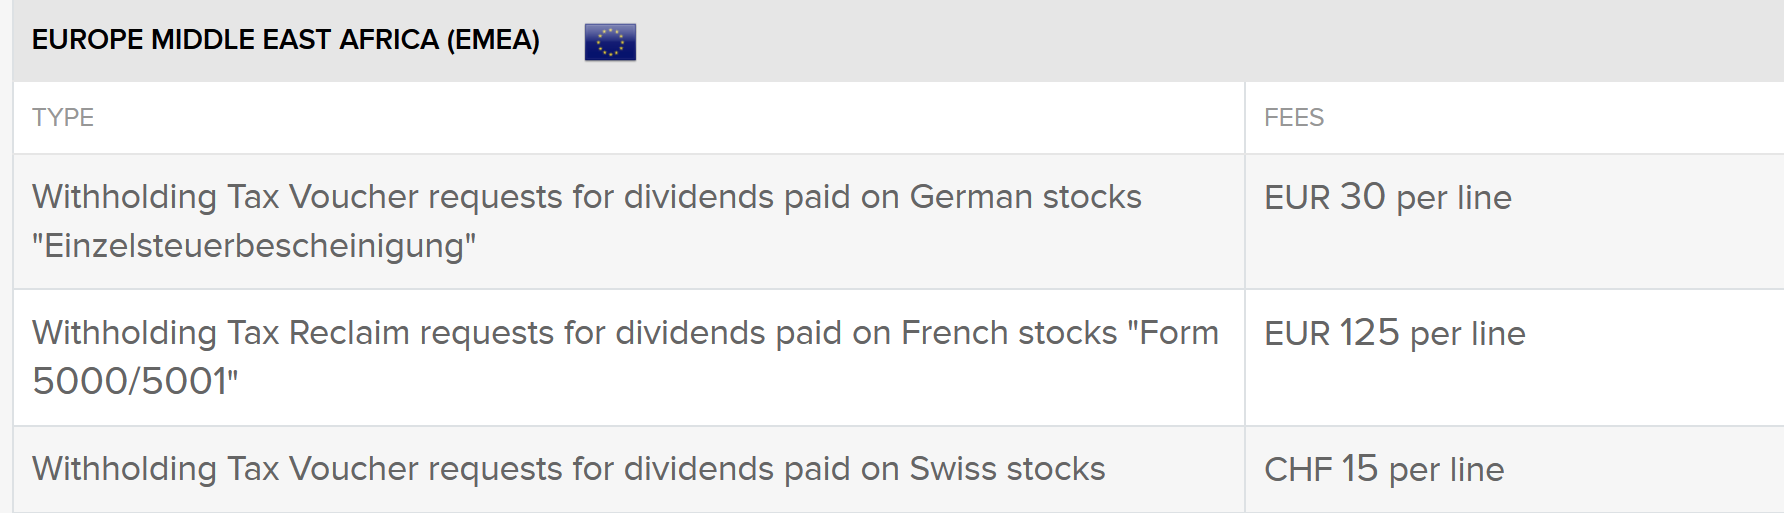Click the word "Swiss" in the third row
This screenshot has width=1784, height=513.
pos(954,470)
